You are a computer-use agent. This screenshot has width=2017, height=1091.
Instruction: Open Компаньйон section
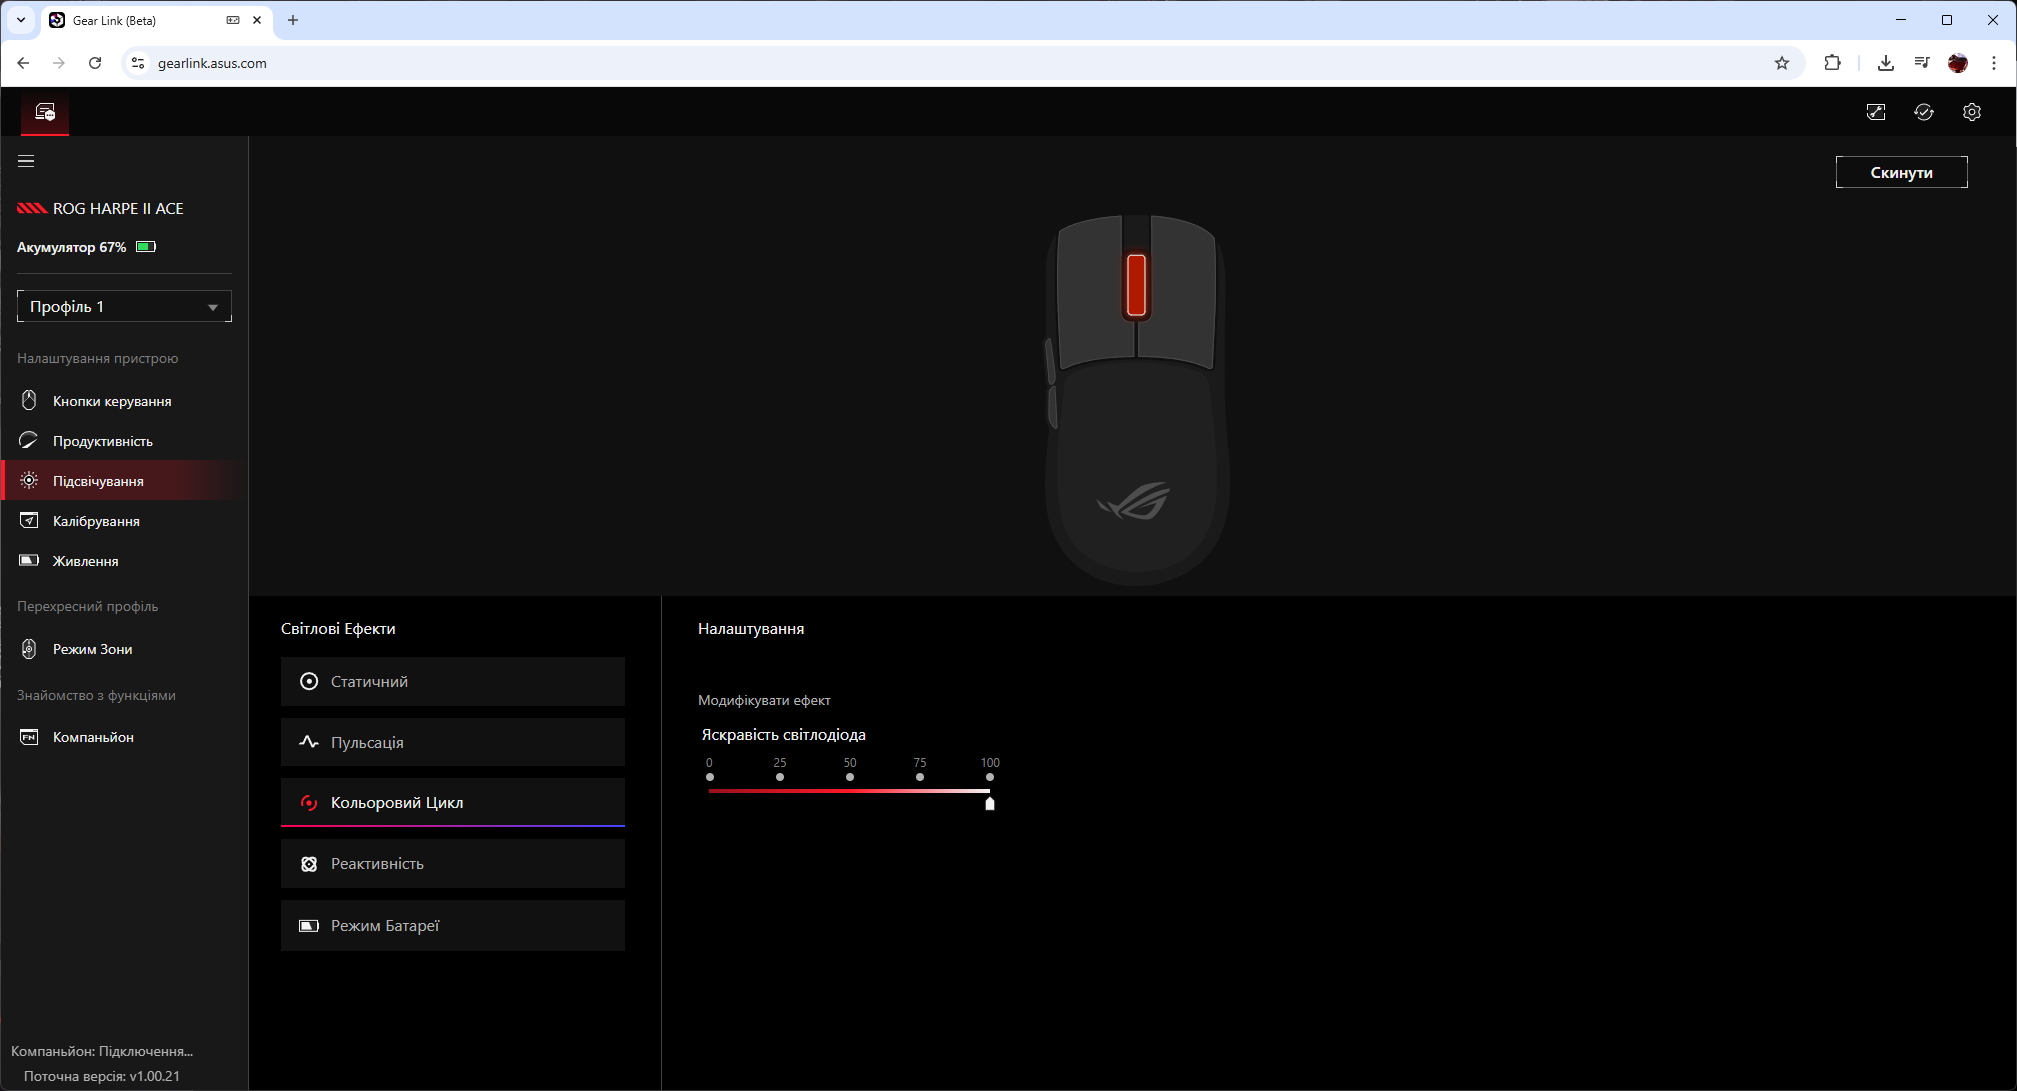point(93,737)
